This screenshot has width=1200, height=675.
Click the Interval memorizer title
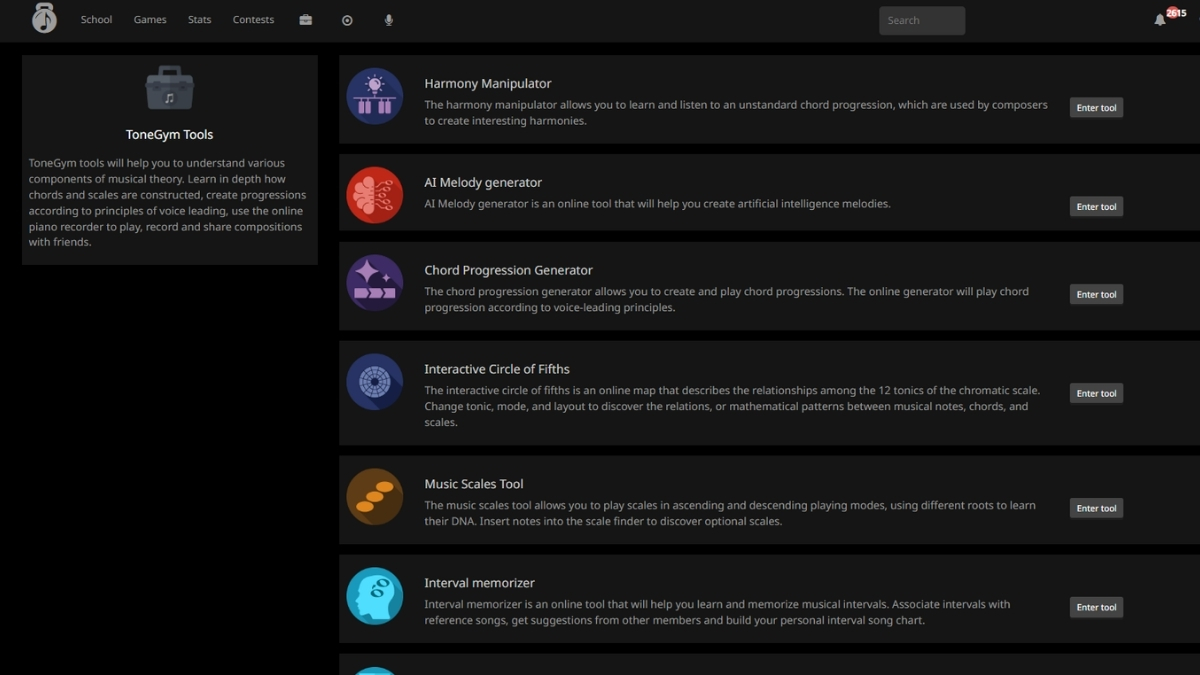pos(479,583)
